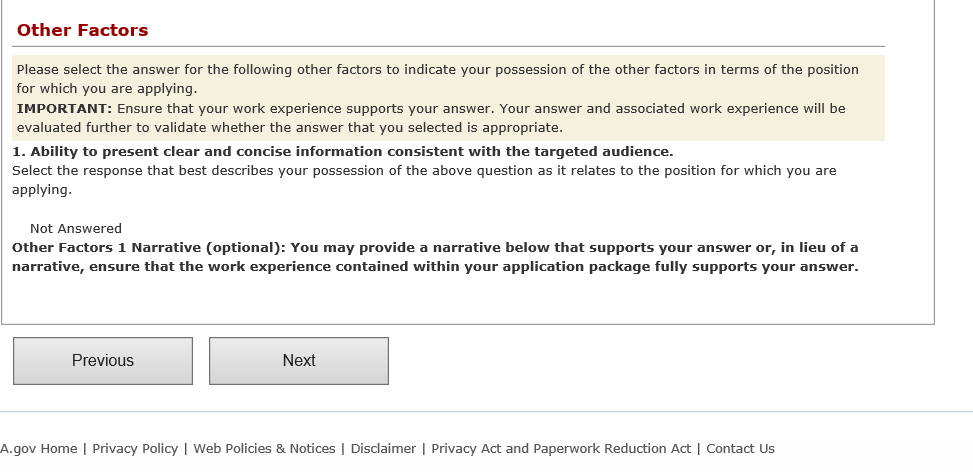Click the 'Select the response that best describes' text
The height and width of the screenshot is (472, 973).
424,171
